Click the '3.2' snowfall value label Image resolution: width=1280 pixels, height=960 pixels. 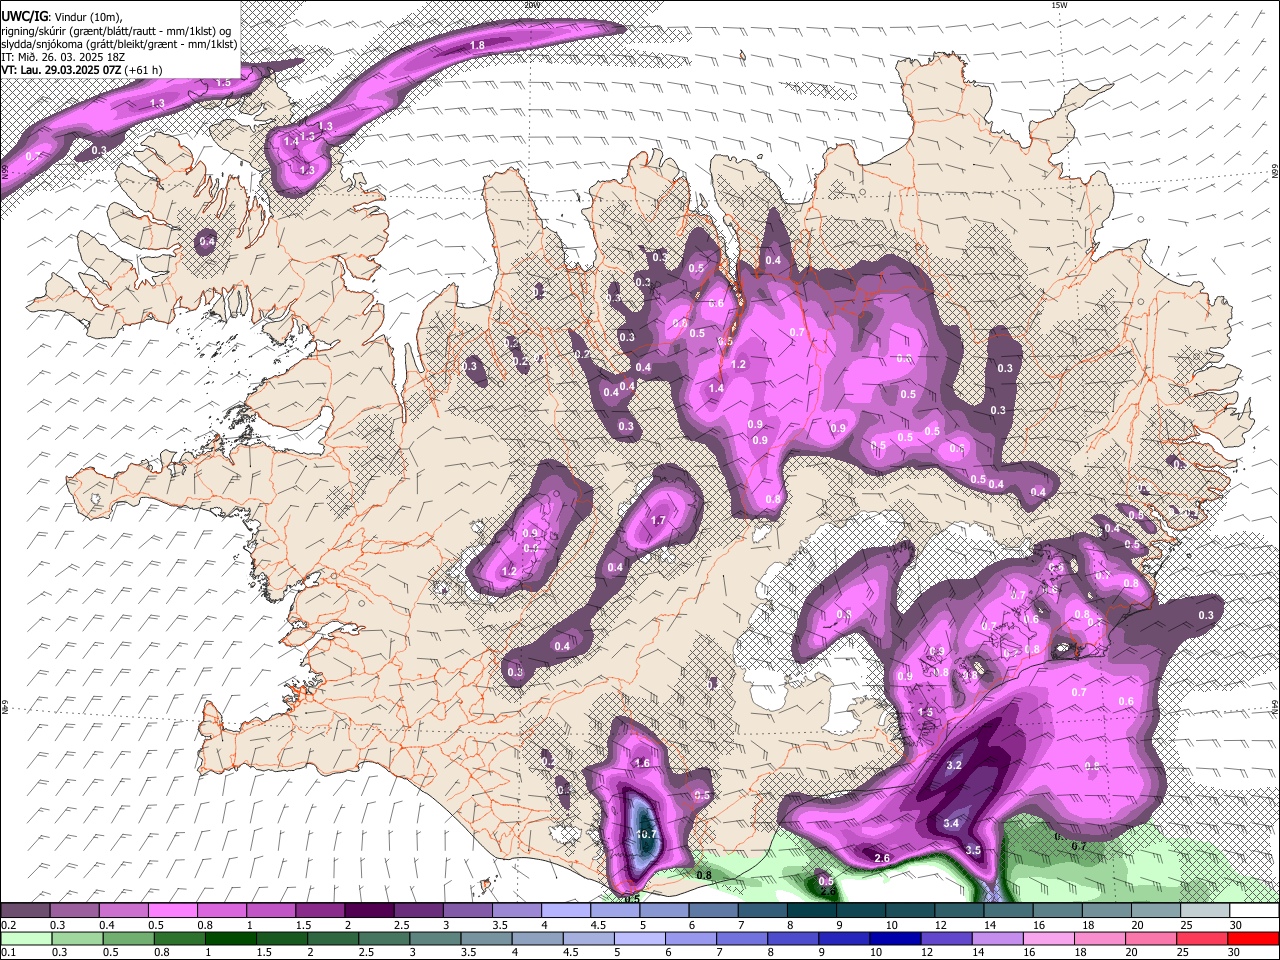953,765
